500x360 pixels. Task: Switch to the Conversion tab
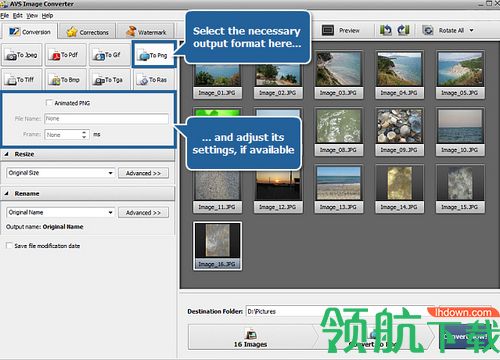[x=30, y=32]
